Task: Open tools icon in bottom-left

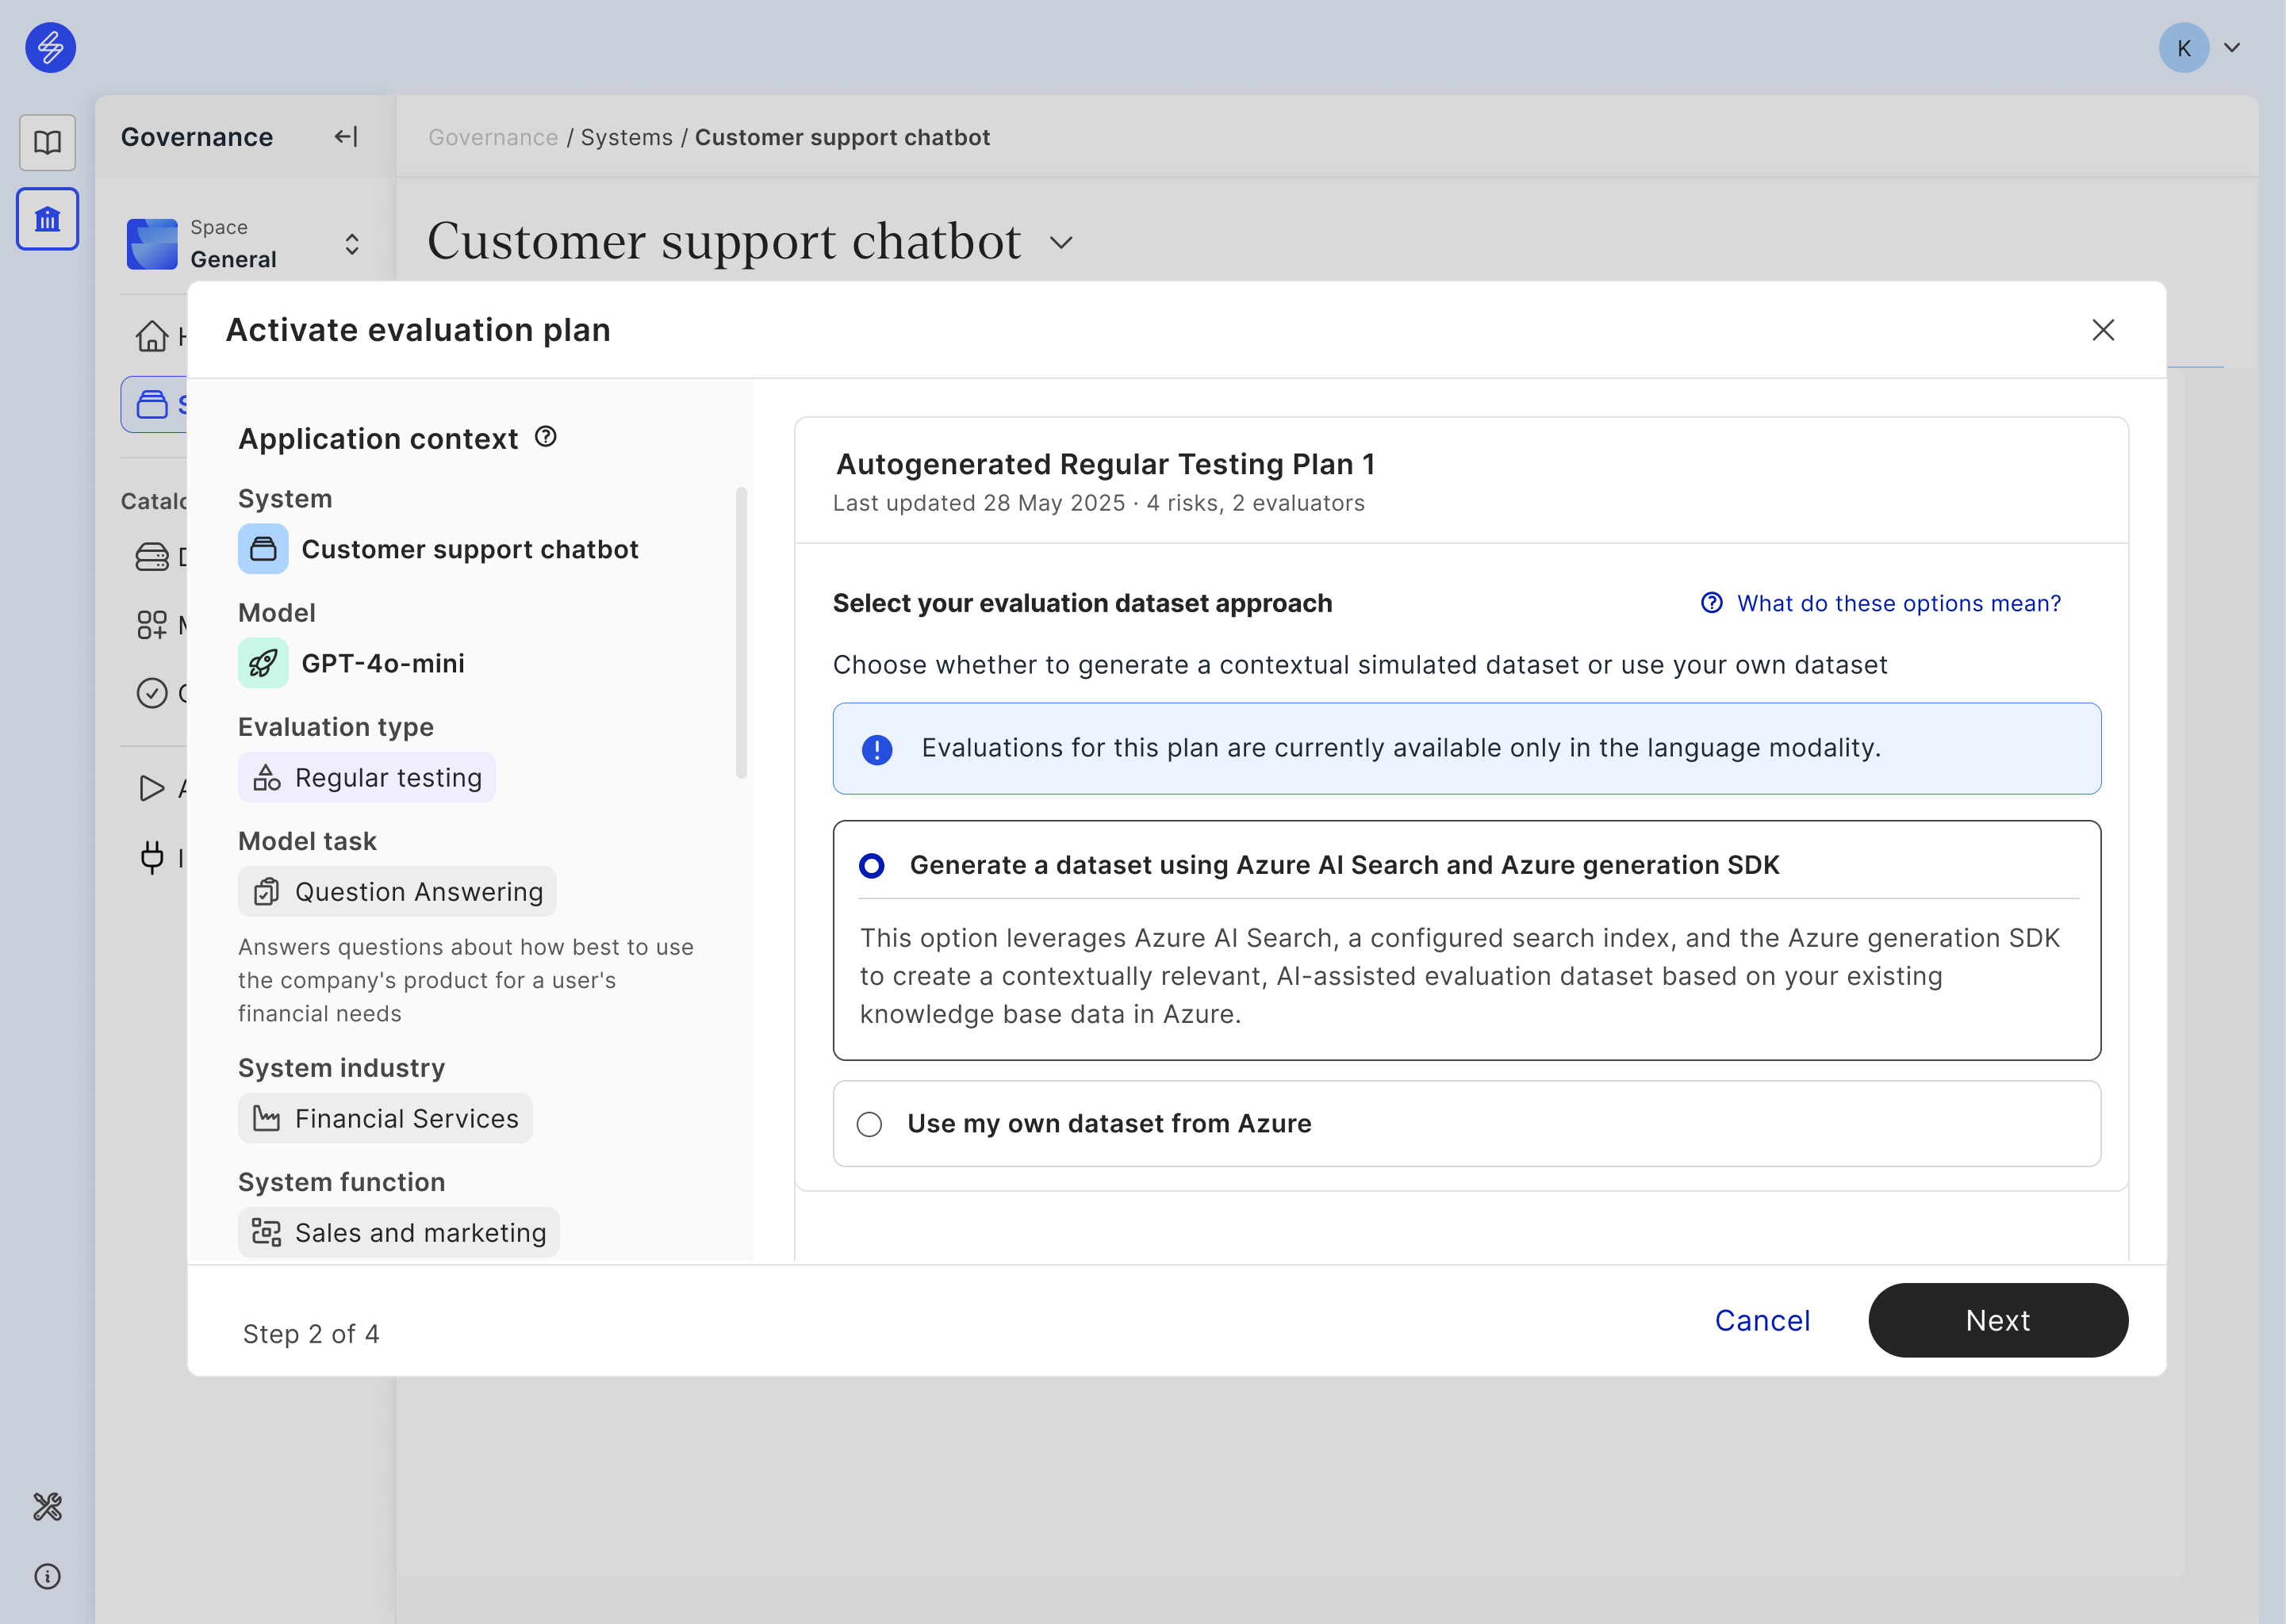Action: tap(47, 1506)
